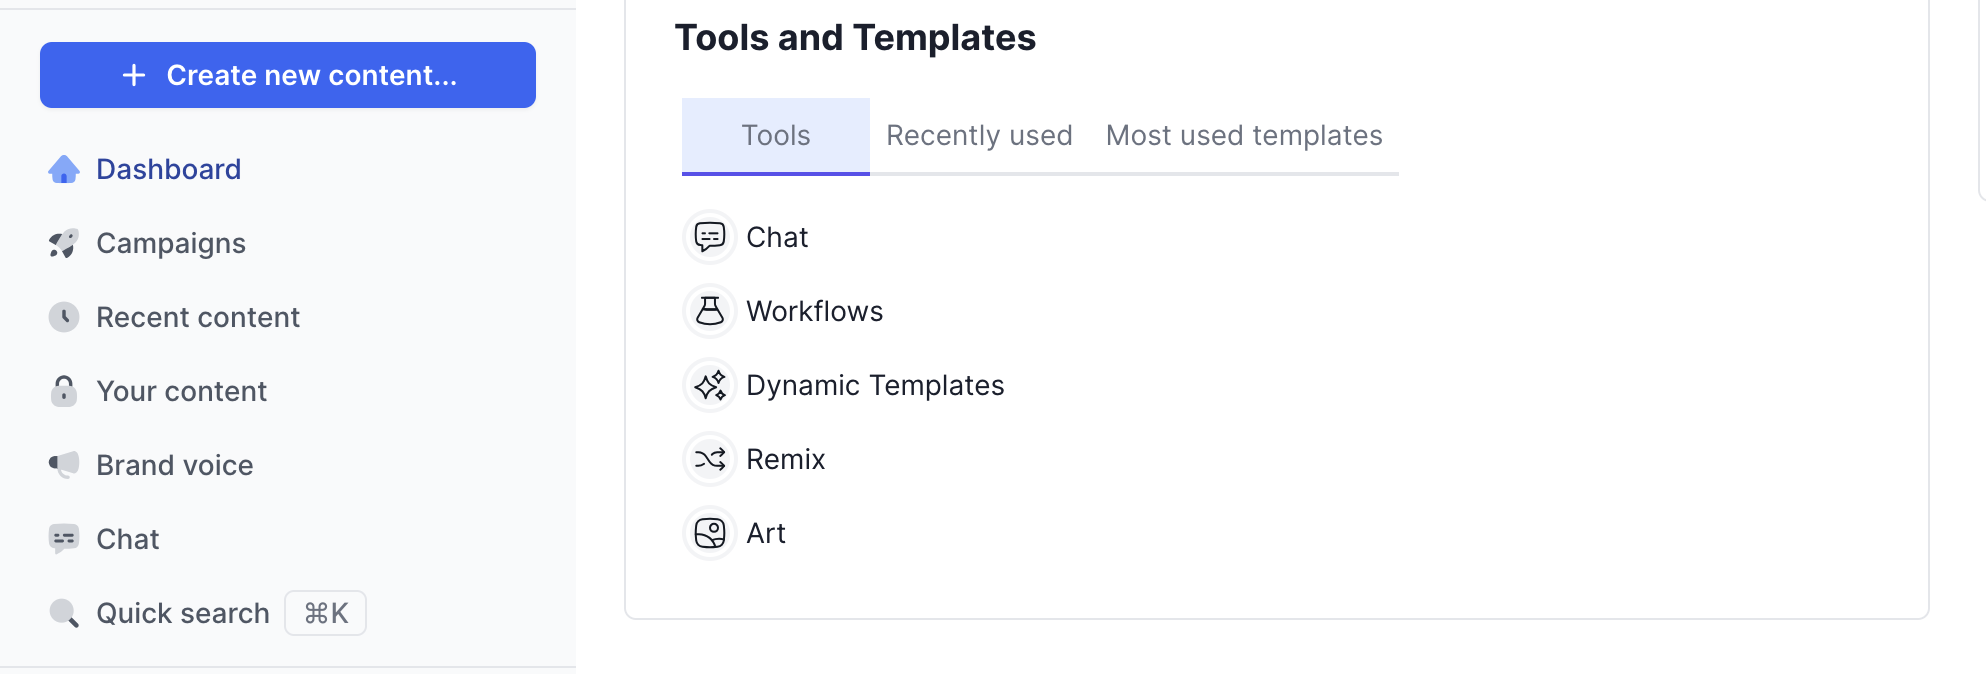
Task: Open Dashboard via the home icon
Action: pos(64,170)
